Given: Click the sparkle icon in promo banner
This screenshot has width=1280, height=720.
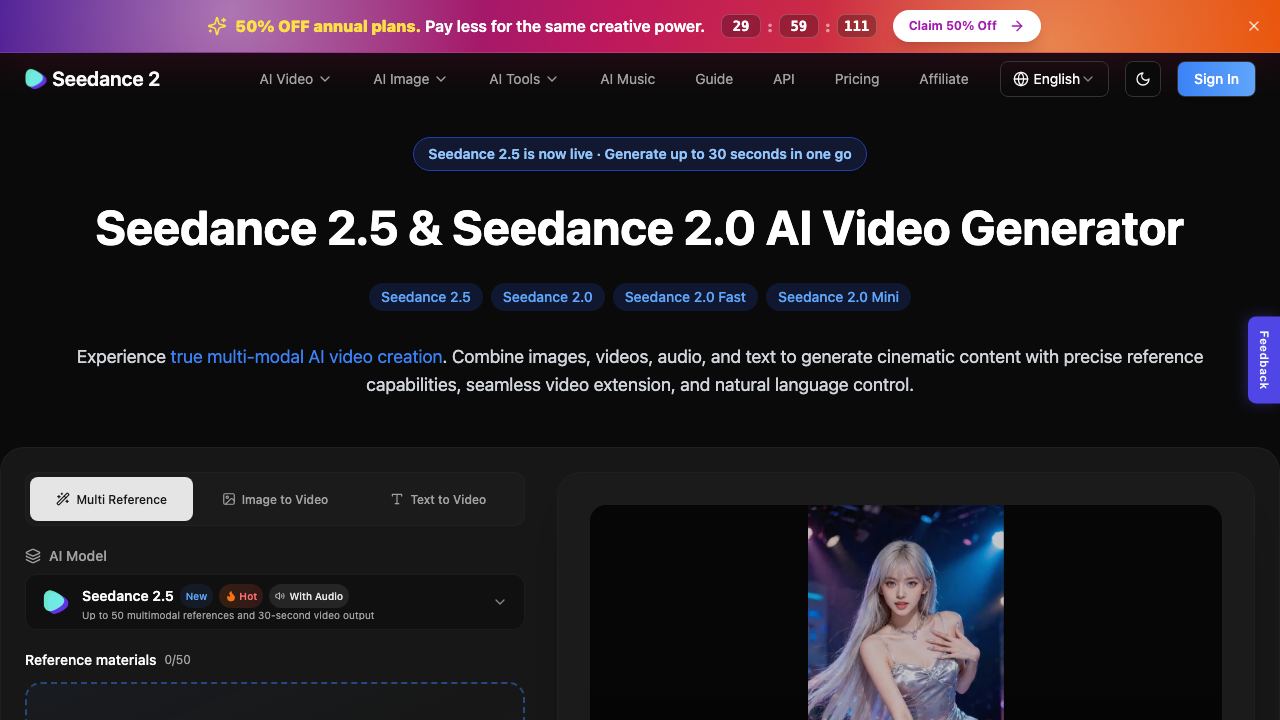Looking at the screenshot, I should click(x=217, y=26).
